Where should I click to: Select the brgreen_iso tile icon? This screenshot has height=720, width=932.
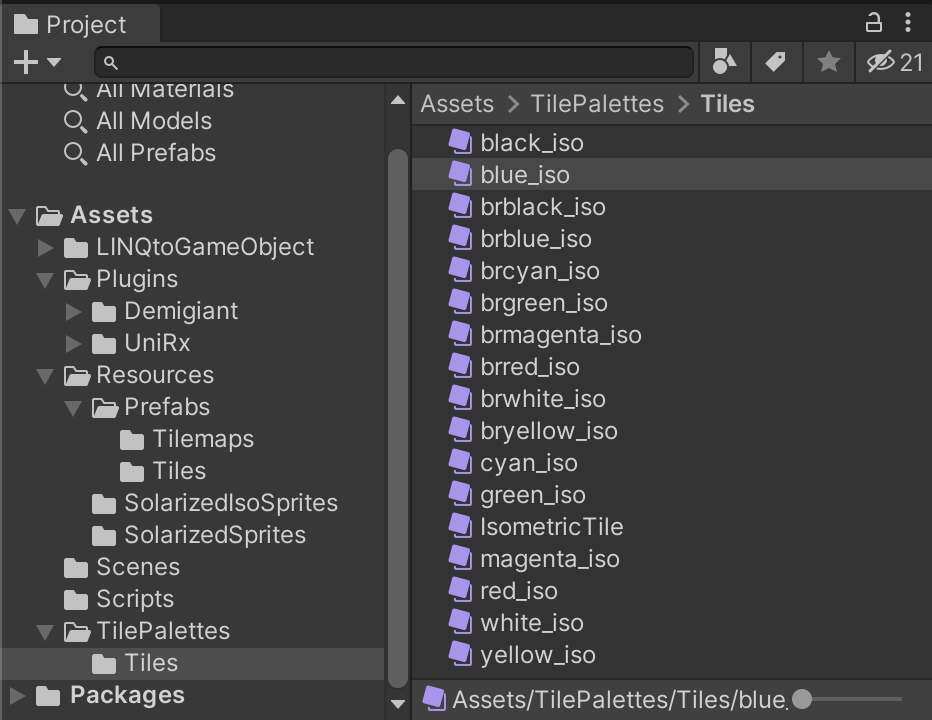point(460,303)
